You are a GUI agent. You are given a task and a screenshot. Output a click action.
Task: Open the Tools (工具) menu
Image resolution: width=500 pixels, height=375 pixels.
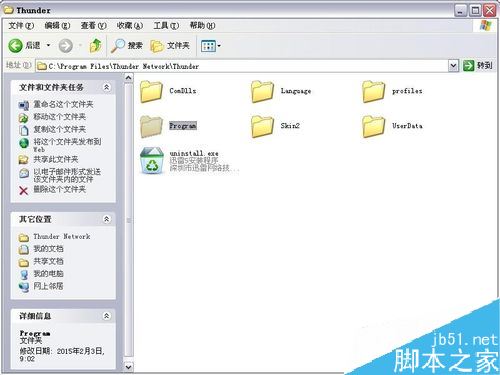point(166,25)
